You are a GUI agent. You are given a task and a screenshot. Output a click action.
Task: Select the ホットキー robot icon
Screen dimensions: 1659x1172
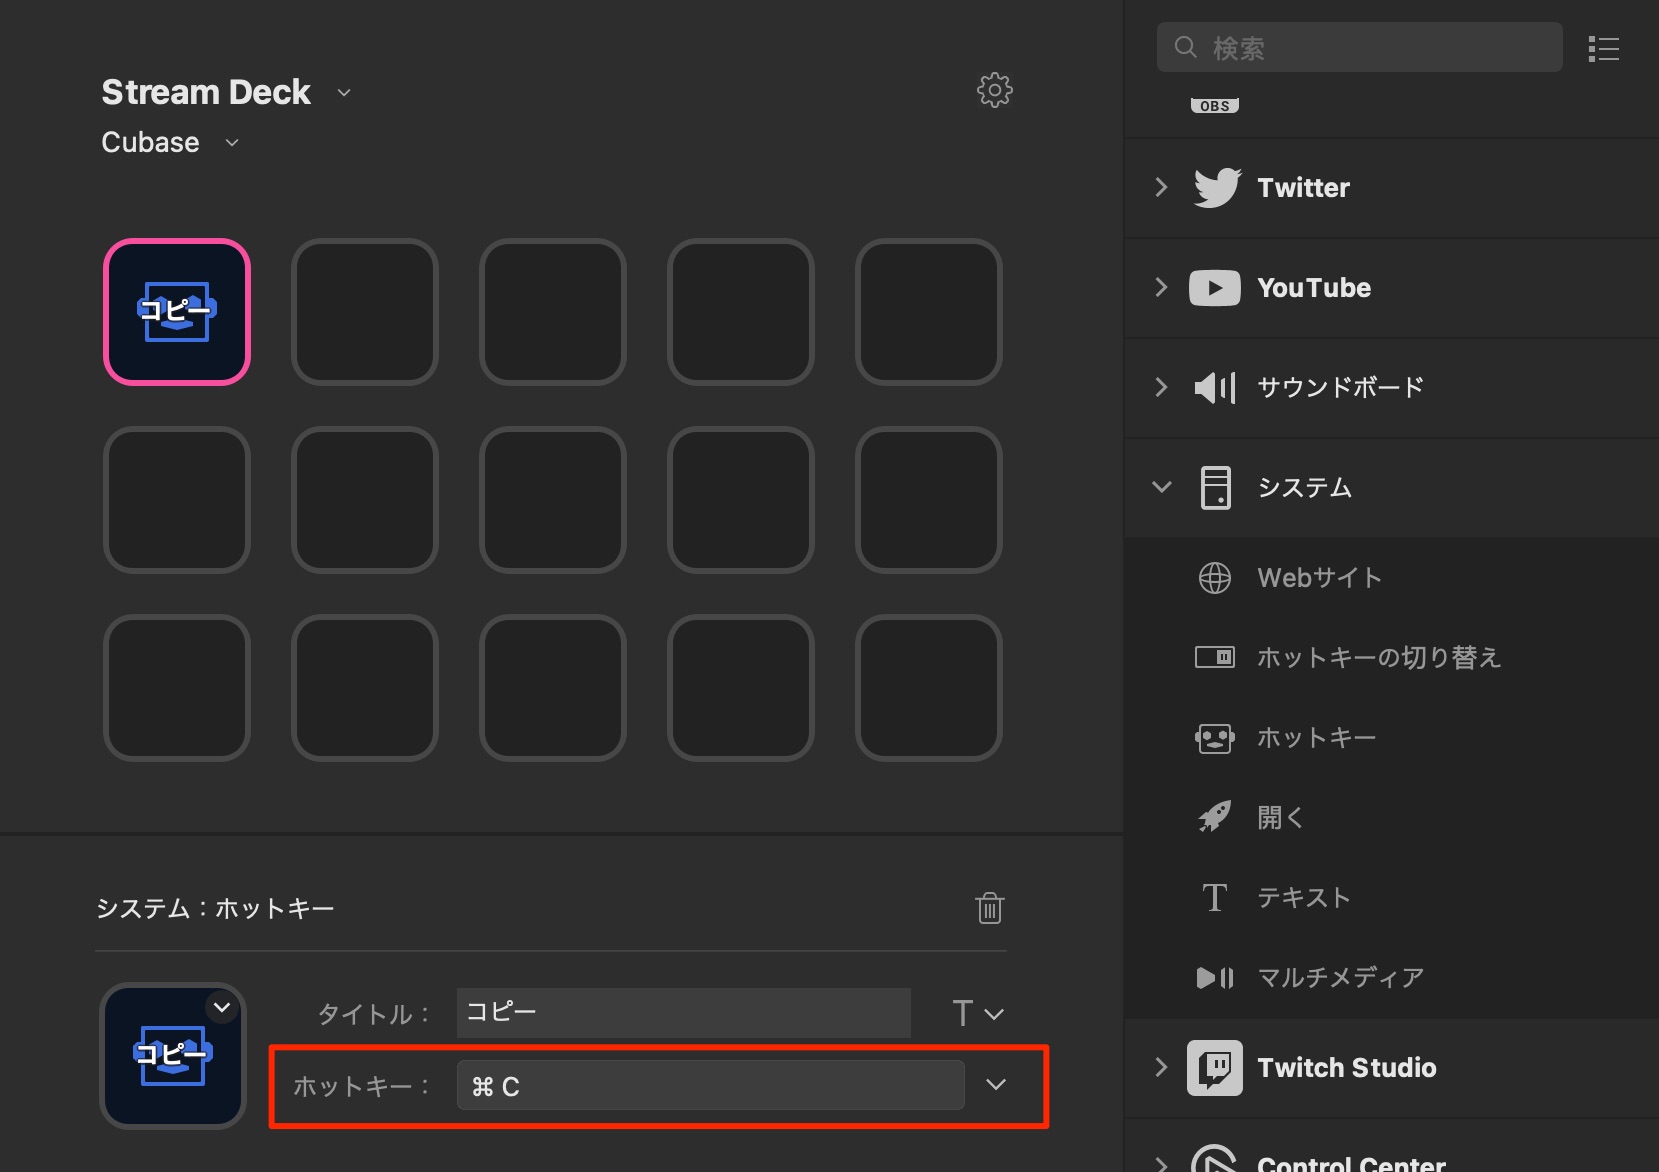[x=1215, y=738]
